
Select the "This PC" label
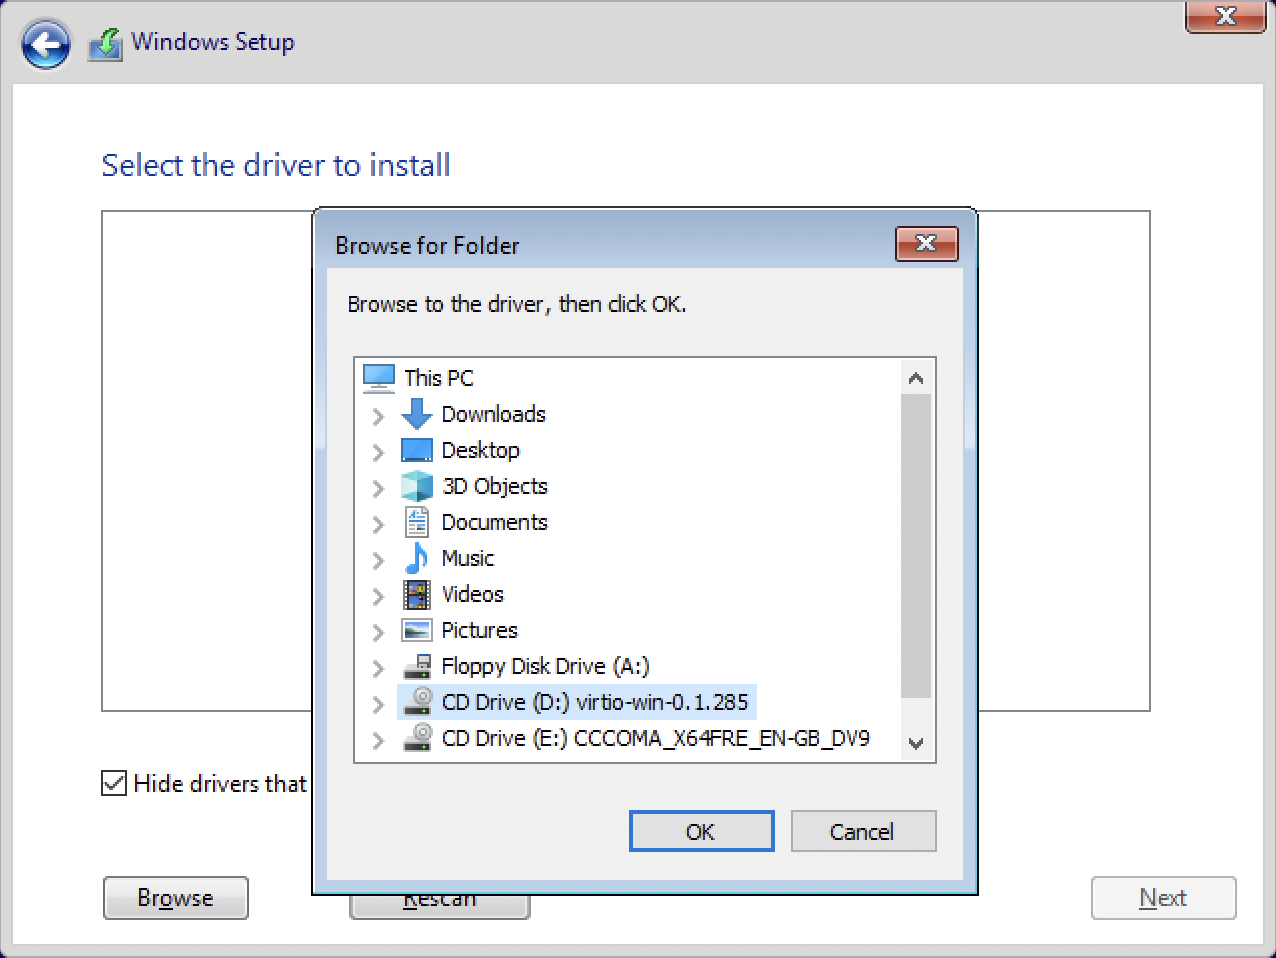point(439,378)
